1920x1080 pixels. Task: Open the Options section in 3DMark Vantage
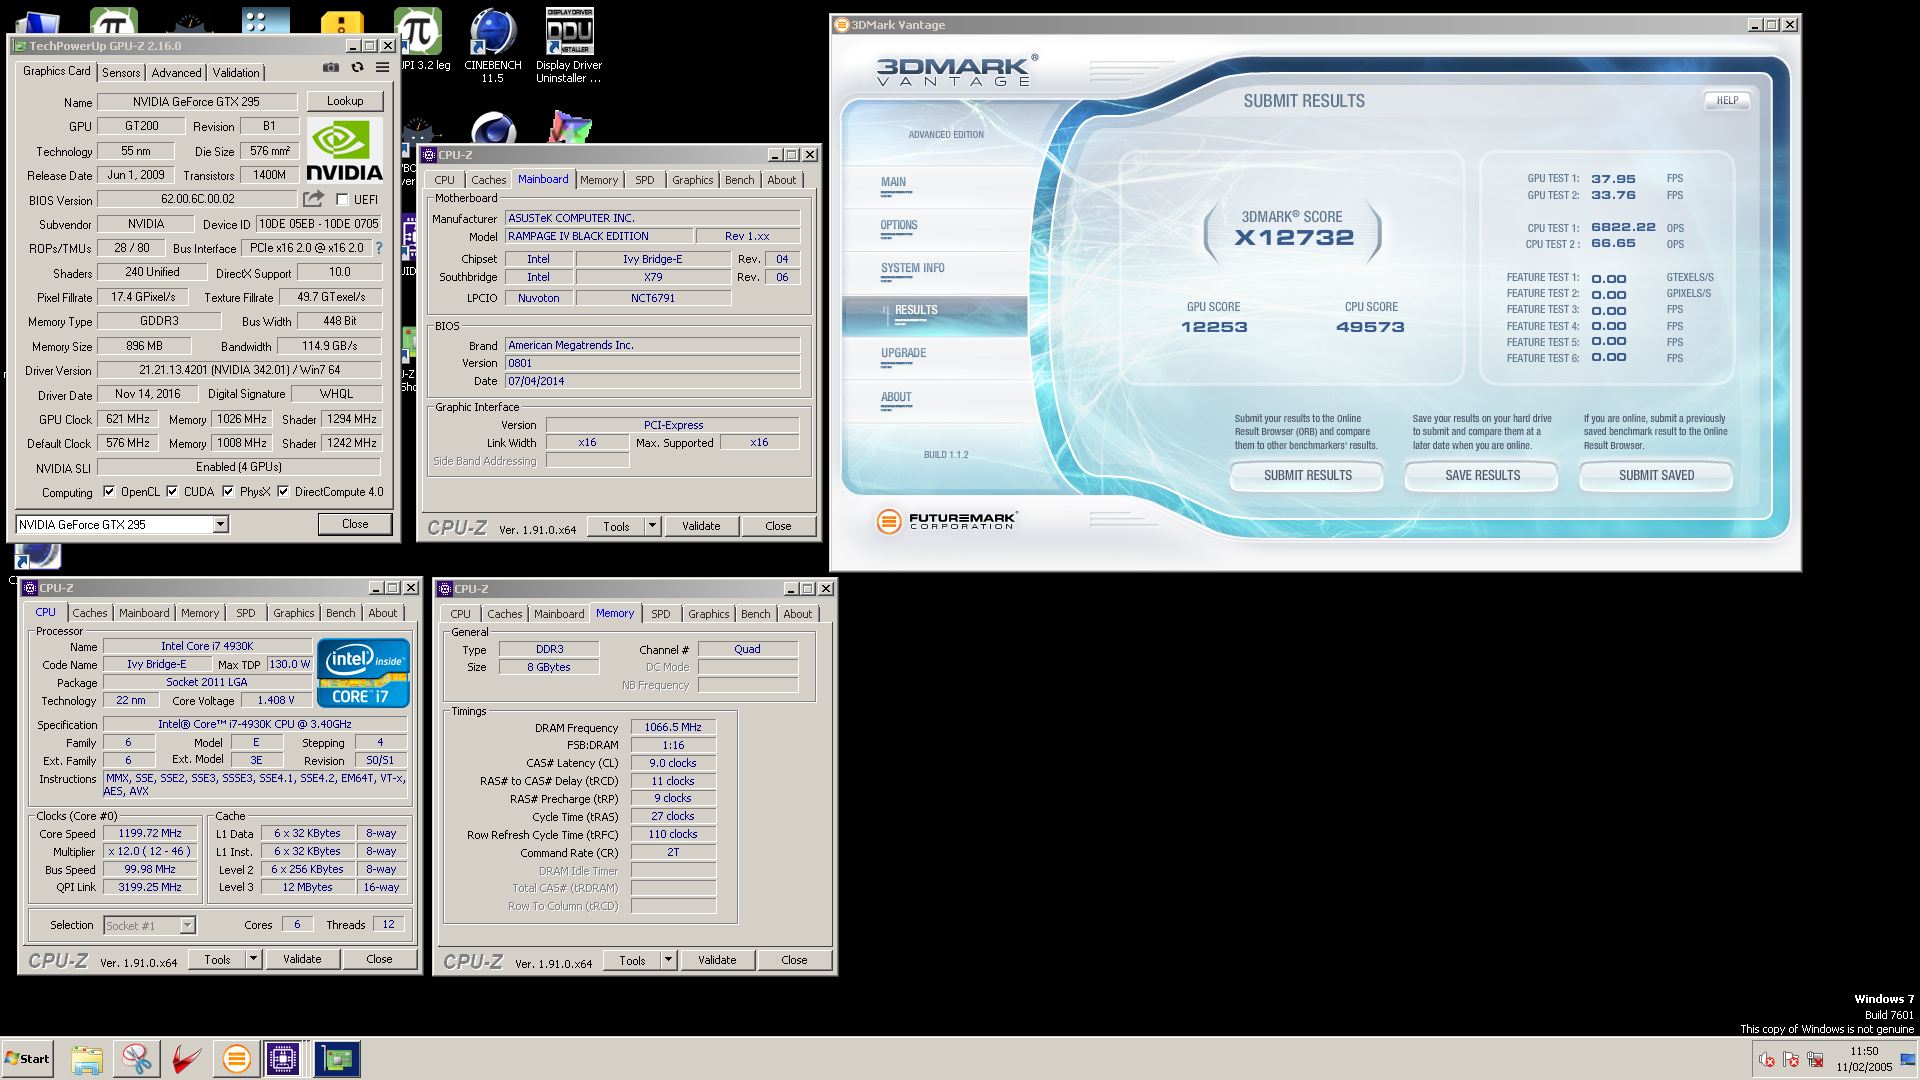point(899,225)
